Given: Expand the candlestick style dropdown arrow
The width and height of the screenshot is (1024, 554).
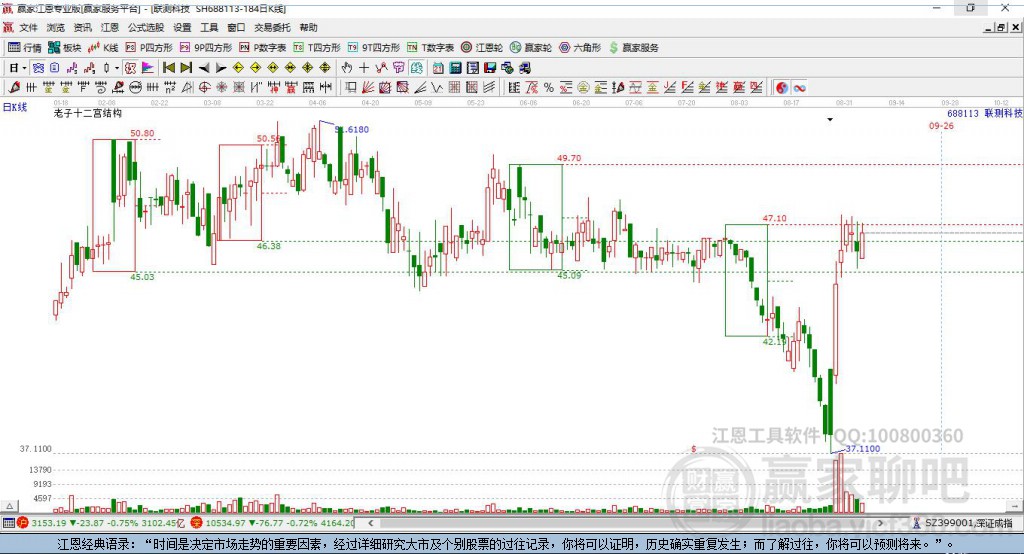Looking at the screenshot, I should [x=117, y=68].
